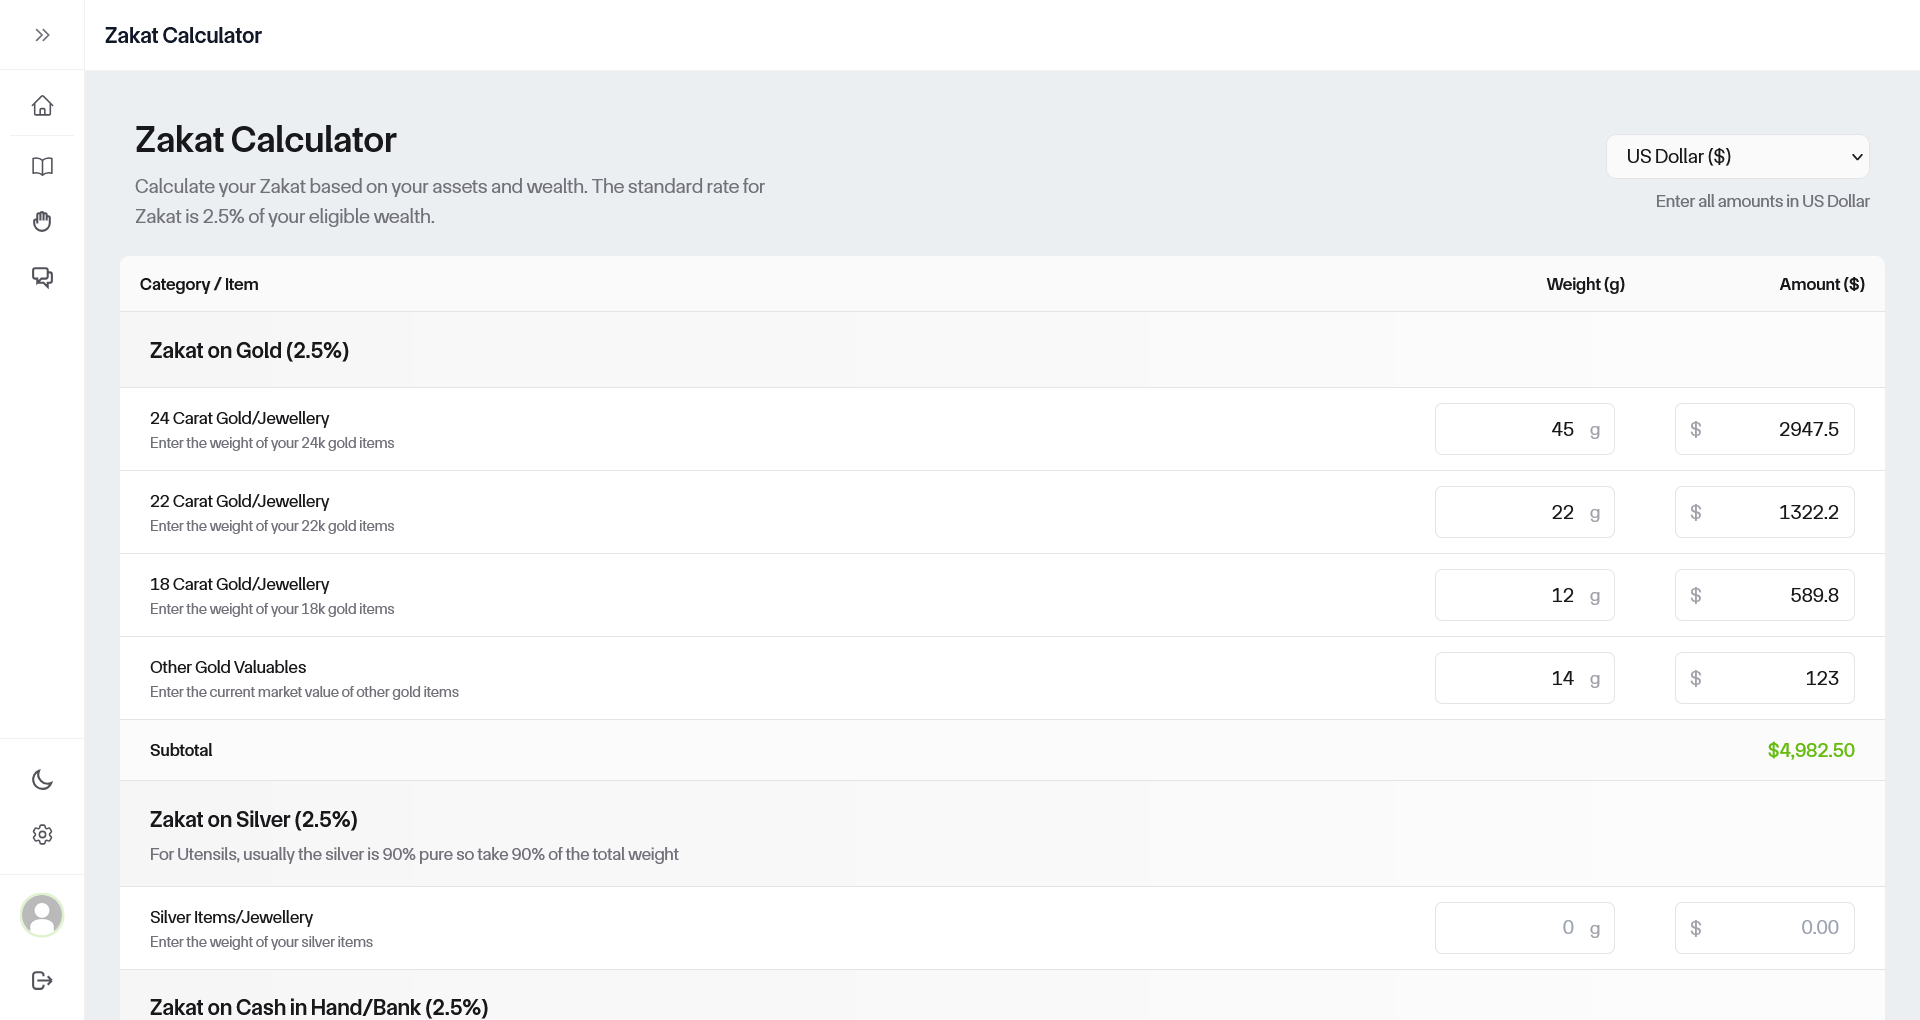The image size is (1920, 1020).
Task: Open the chat/feedback icon in sidebar
Action: 42,277
